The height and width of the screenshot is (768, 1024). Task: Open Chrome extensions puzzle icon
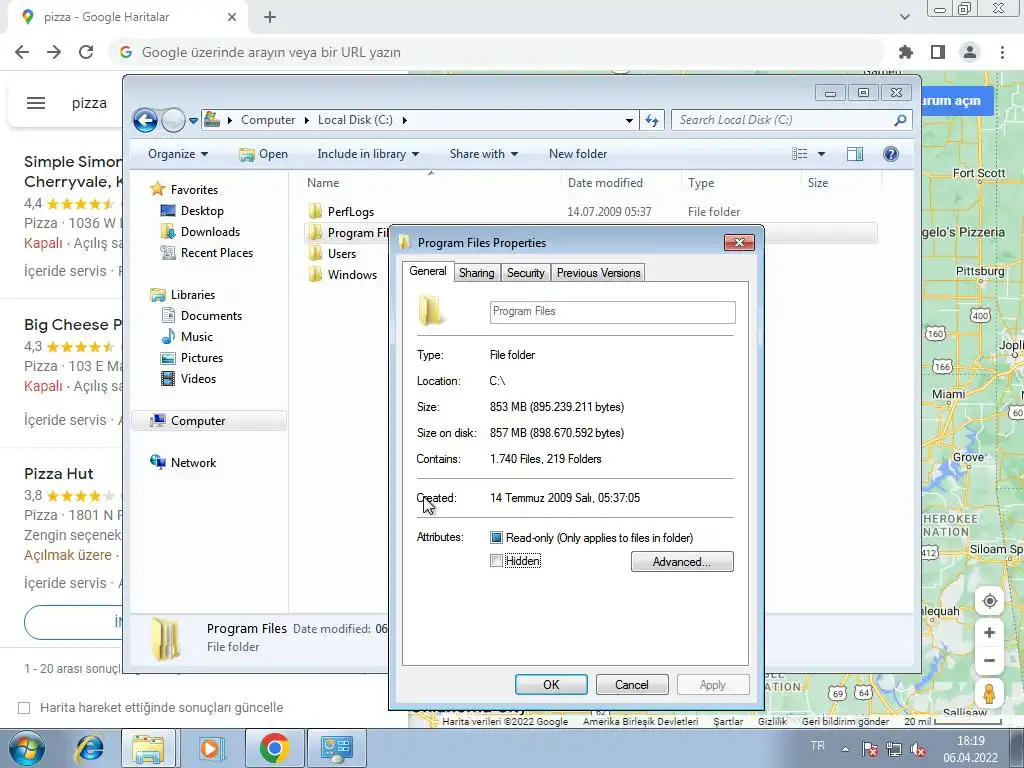906,52
